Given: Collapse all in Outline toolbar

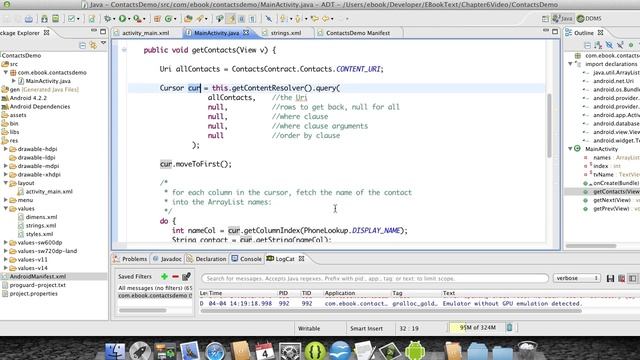Looking at the screenshot, I should click(587, 45).
